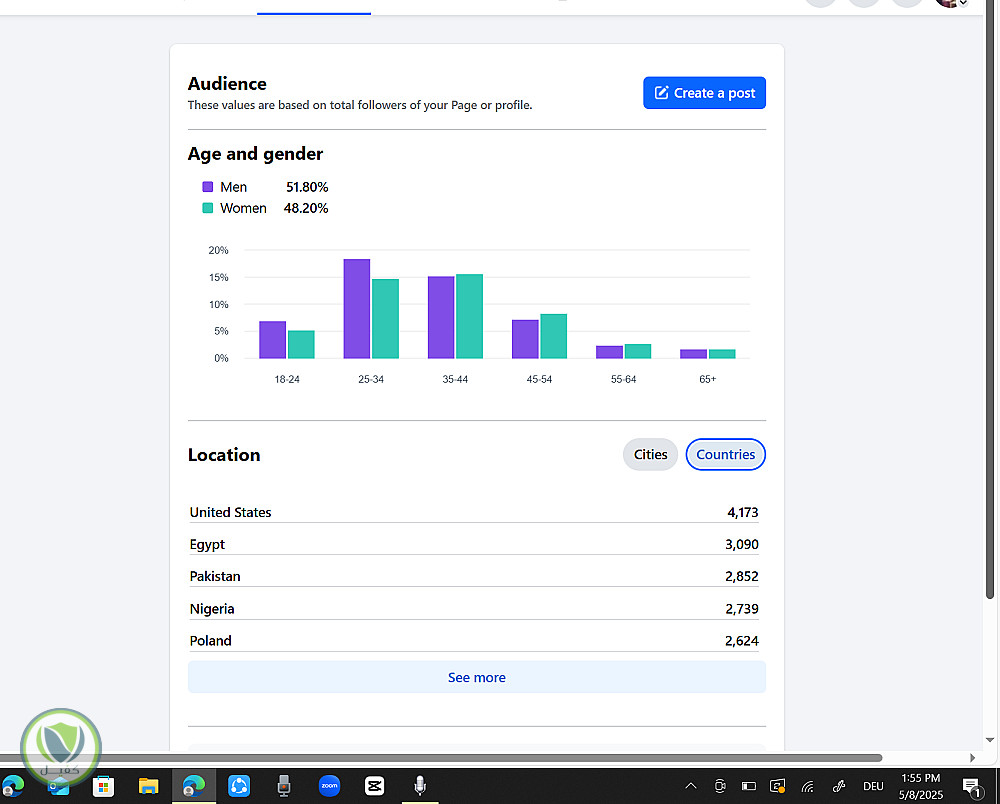1000x804 pixels.
Task: Open the voice recorder microphone icon
Action: pos(420,786)
